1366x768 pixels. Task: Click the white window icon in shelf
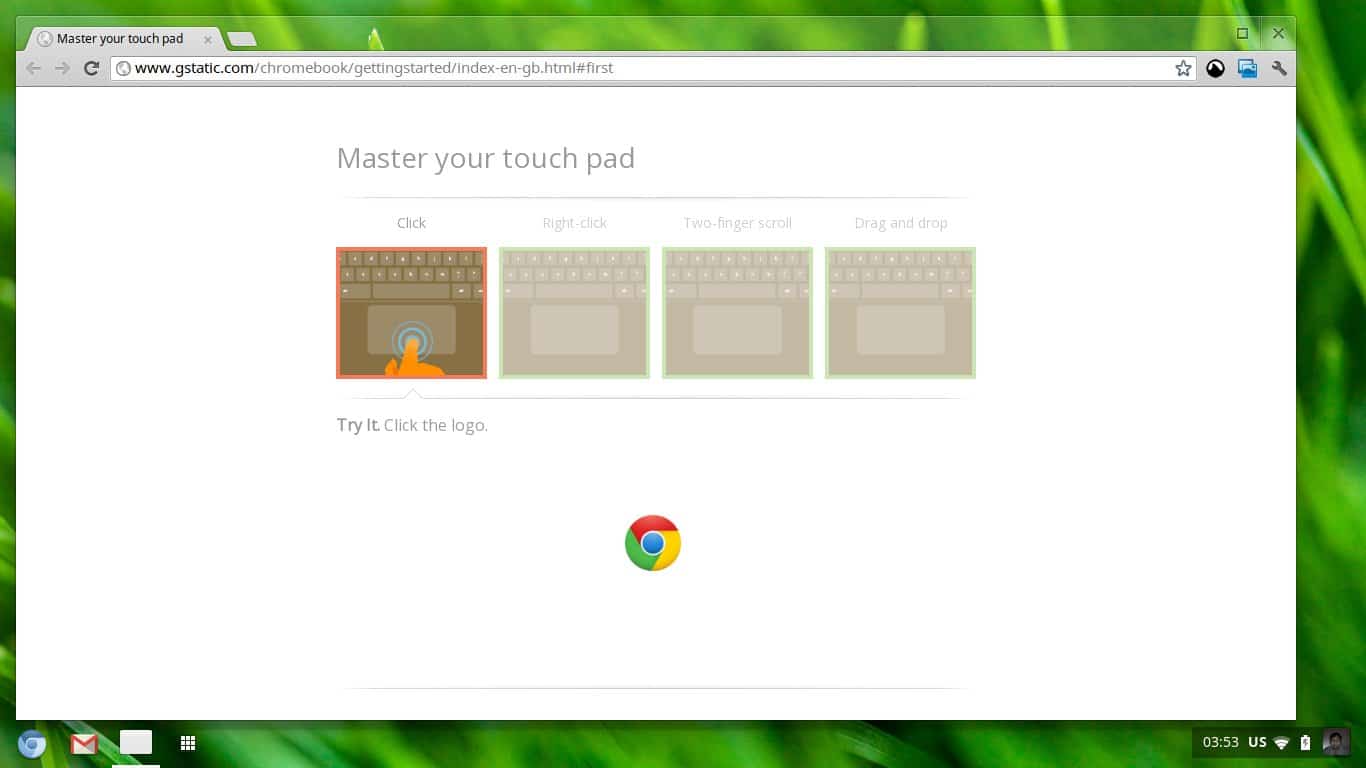pos(136,742)
